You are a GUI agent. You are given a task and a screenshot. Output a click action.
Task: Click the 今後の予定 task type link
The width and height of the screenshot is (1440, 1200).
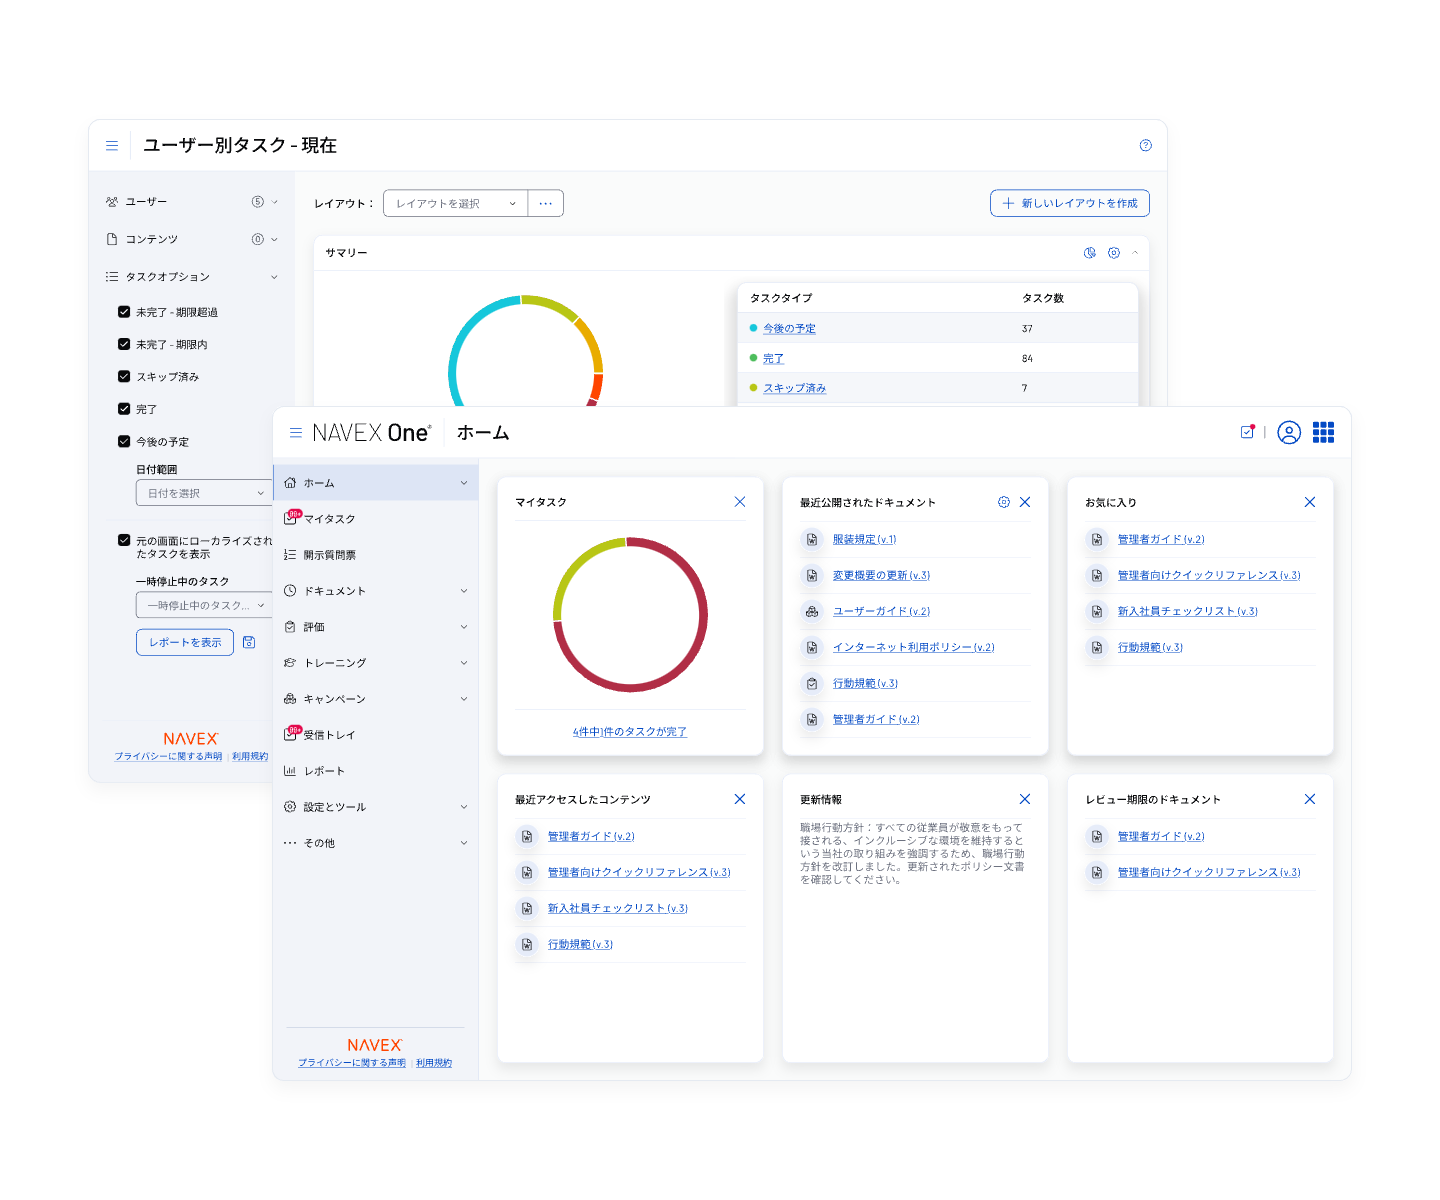pos(790,328)
